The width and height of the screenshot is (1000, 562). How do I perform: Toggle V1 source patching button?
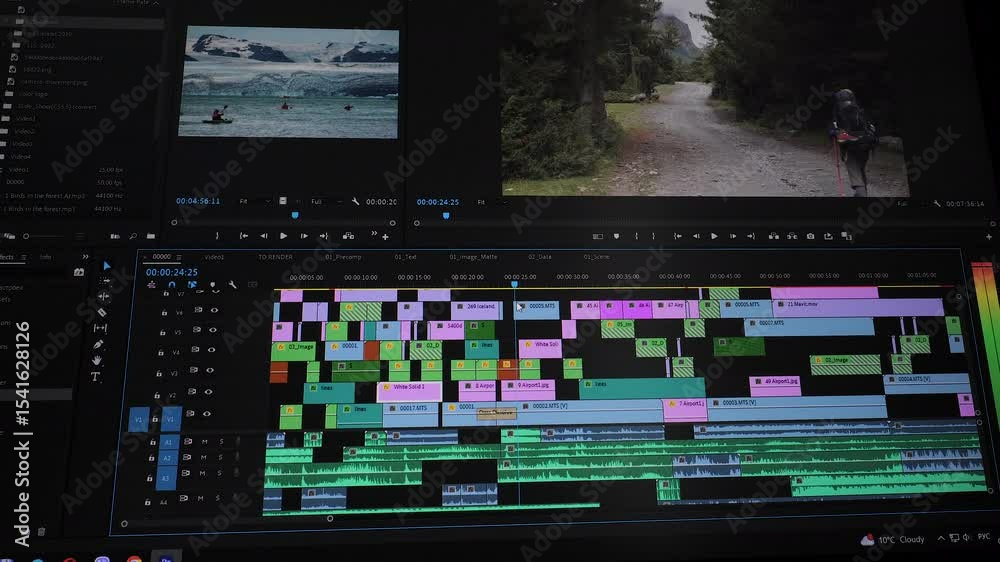click(x=138, y=419)
